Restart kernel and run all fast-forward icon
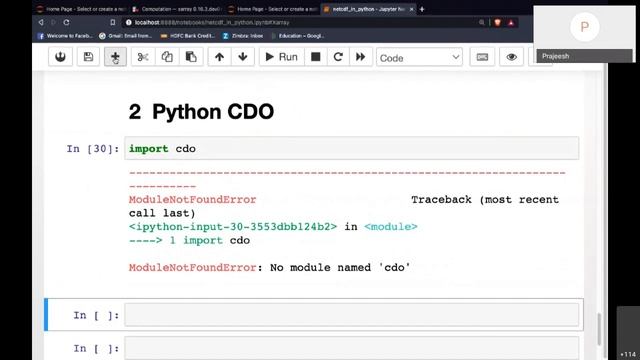 point(361,57)
